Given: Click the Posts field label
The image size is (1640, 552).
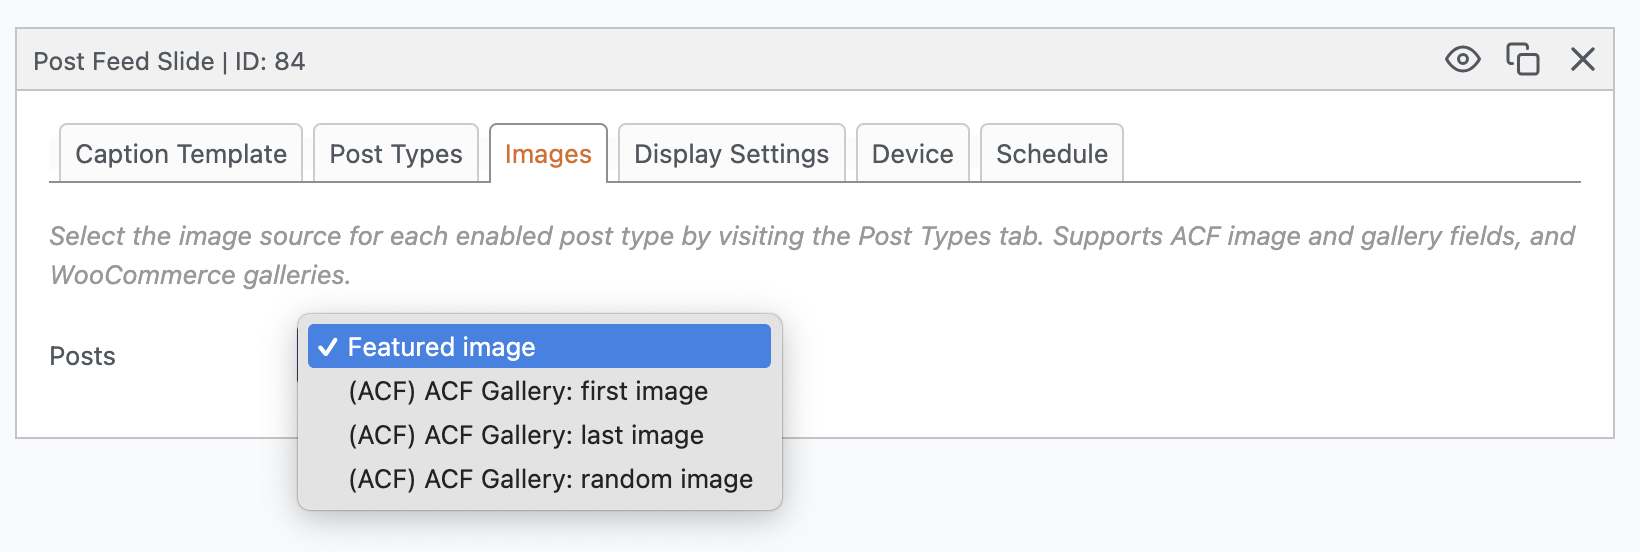Looking at the screenshot, I should pyautogui.click(x=83, y=357).
